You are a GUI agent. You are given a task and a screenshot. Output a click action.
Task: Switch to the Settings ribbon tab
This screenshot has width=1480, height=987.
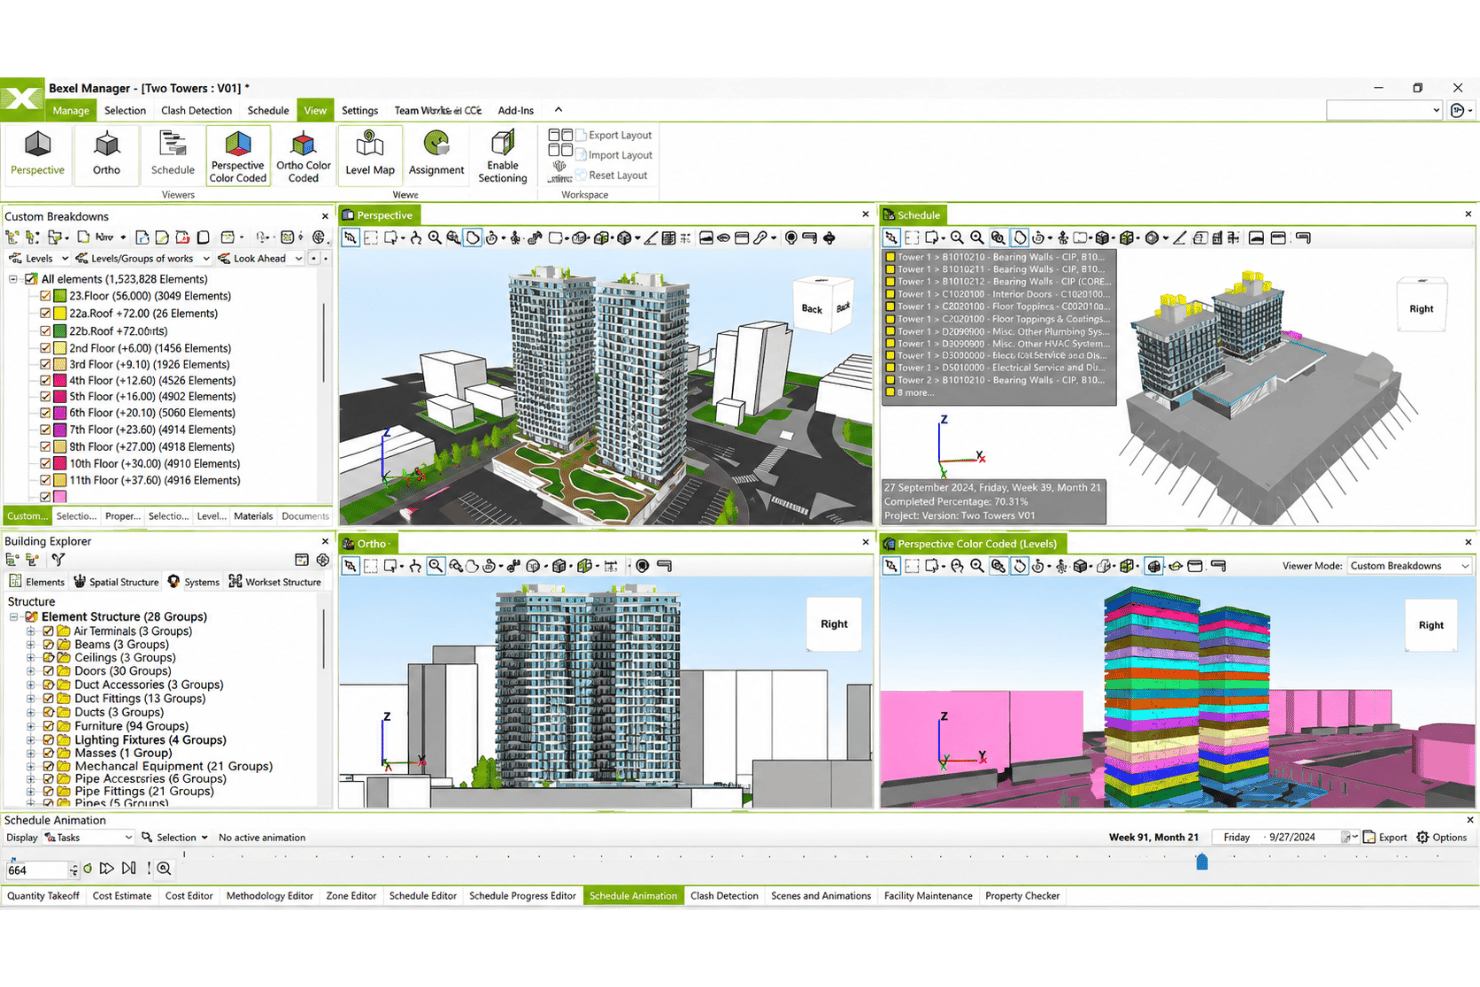[x=360, y=110]
